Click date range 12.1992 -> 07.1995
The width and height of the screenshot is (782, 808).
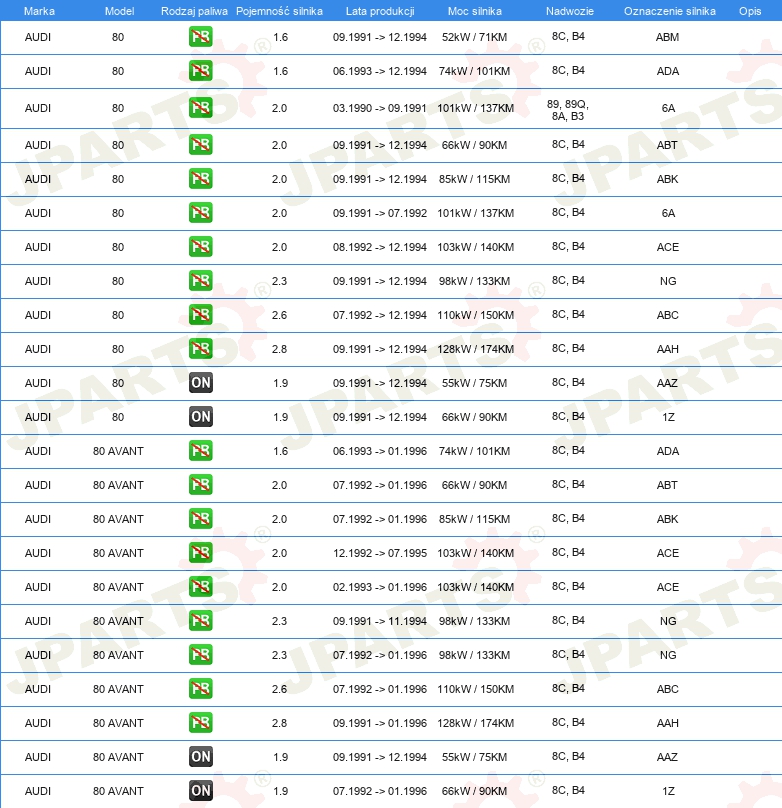(380, 553)
